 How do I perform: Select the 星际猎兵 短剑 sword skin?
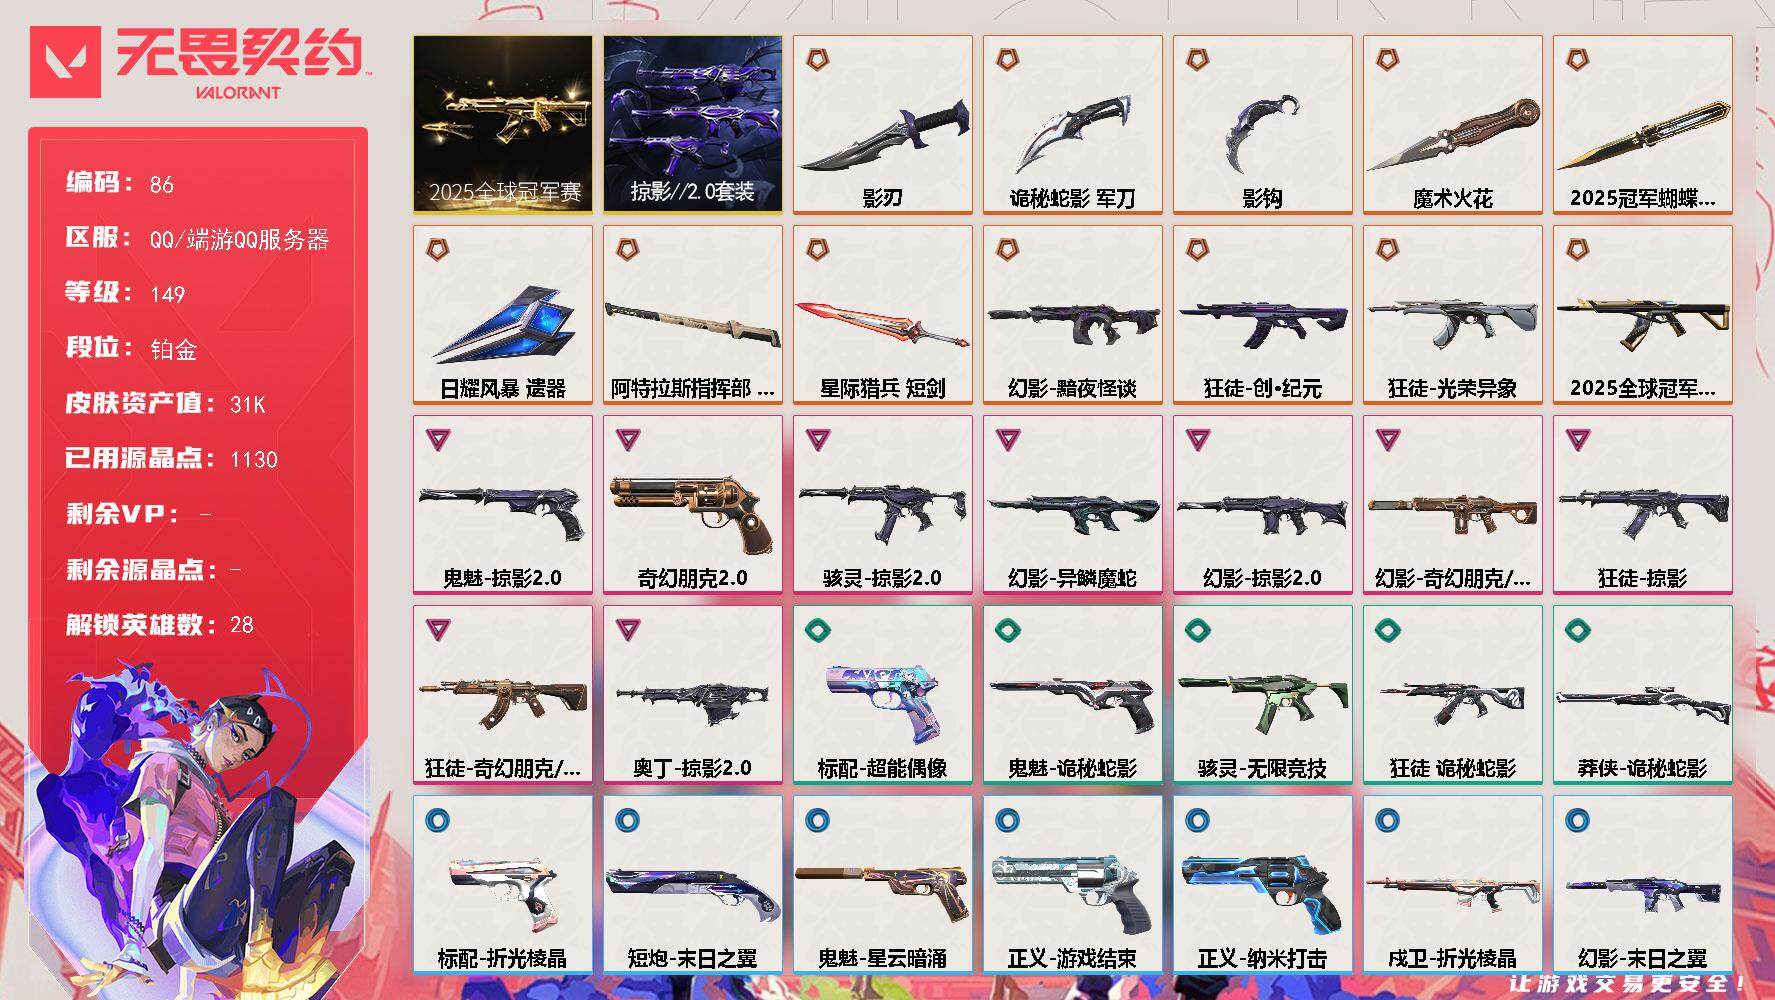tap(883, 315)
